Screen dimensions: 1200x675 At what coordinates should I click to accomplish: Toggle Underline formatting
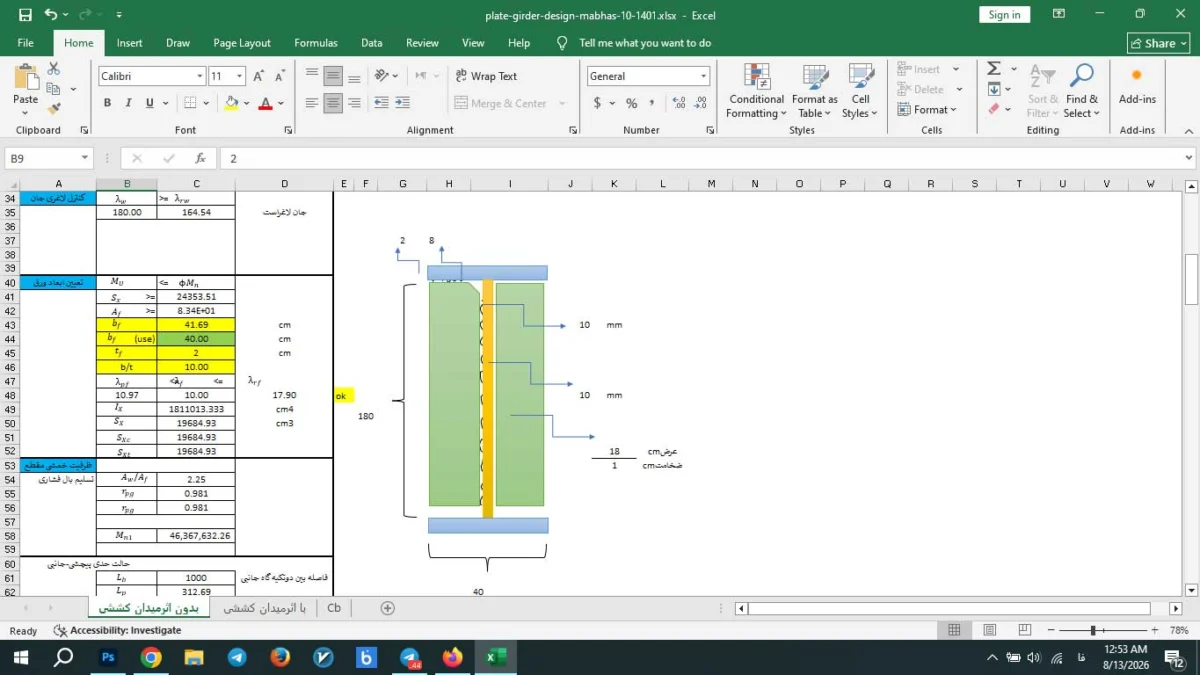[x=150, y=103]
